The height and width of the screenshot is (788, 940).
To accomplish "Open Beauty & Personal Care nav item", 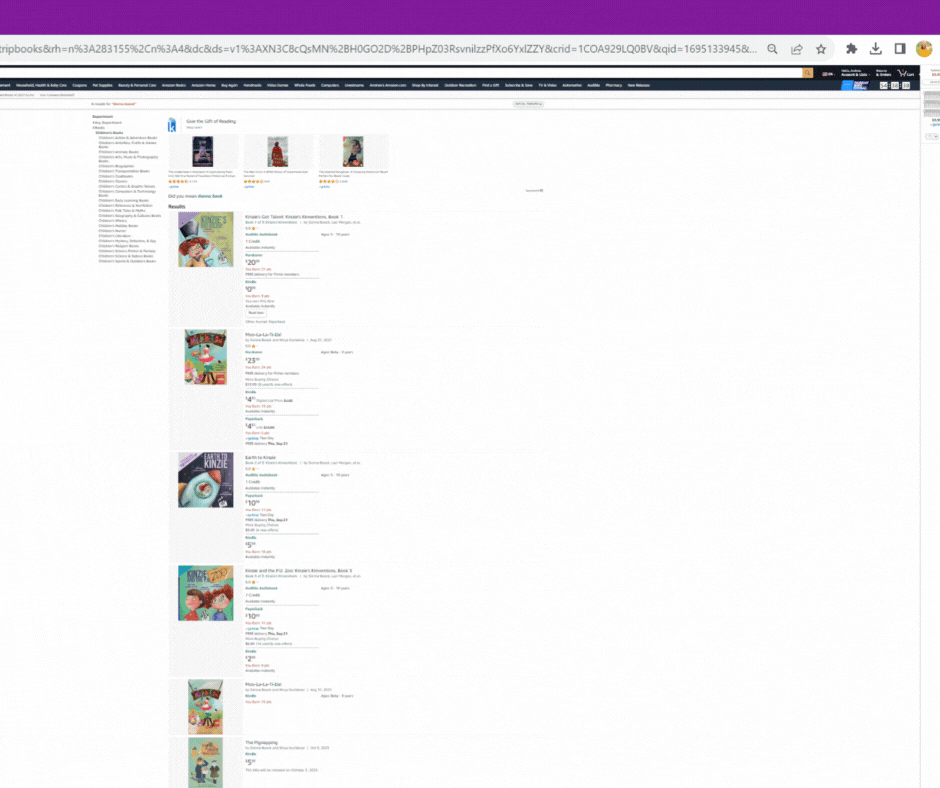I will point(137,85).
